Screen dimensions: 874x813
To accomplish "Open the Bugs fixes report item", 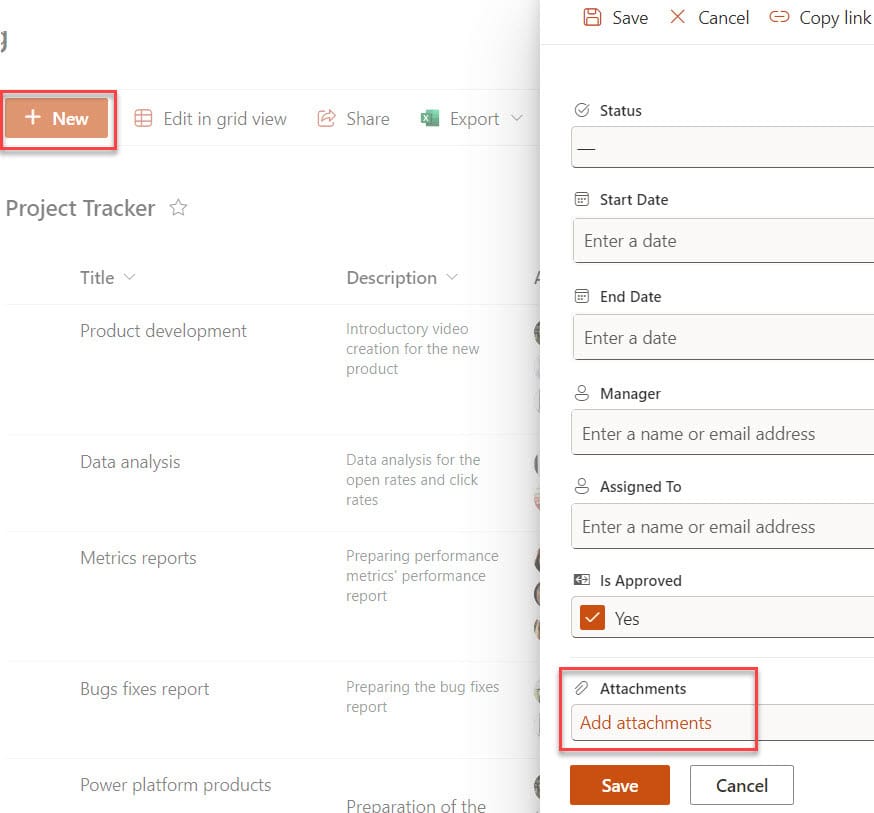I will [145, 689].
